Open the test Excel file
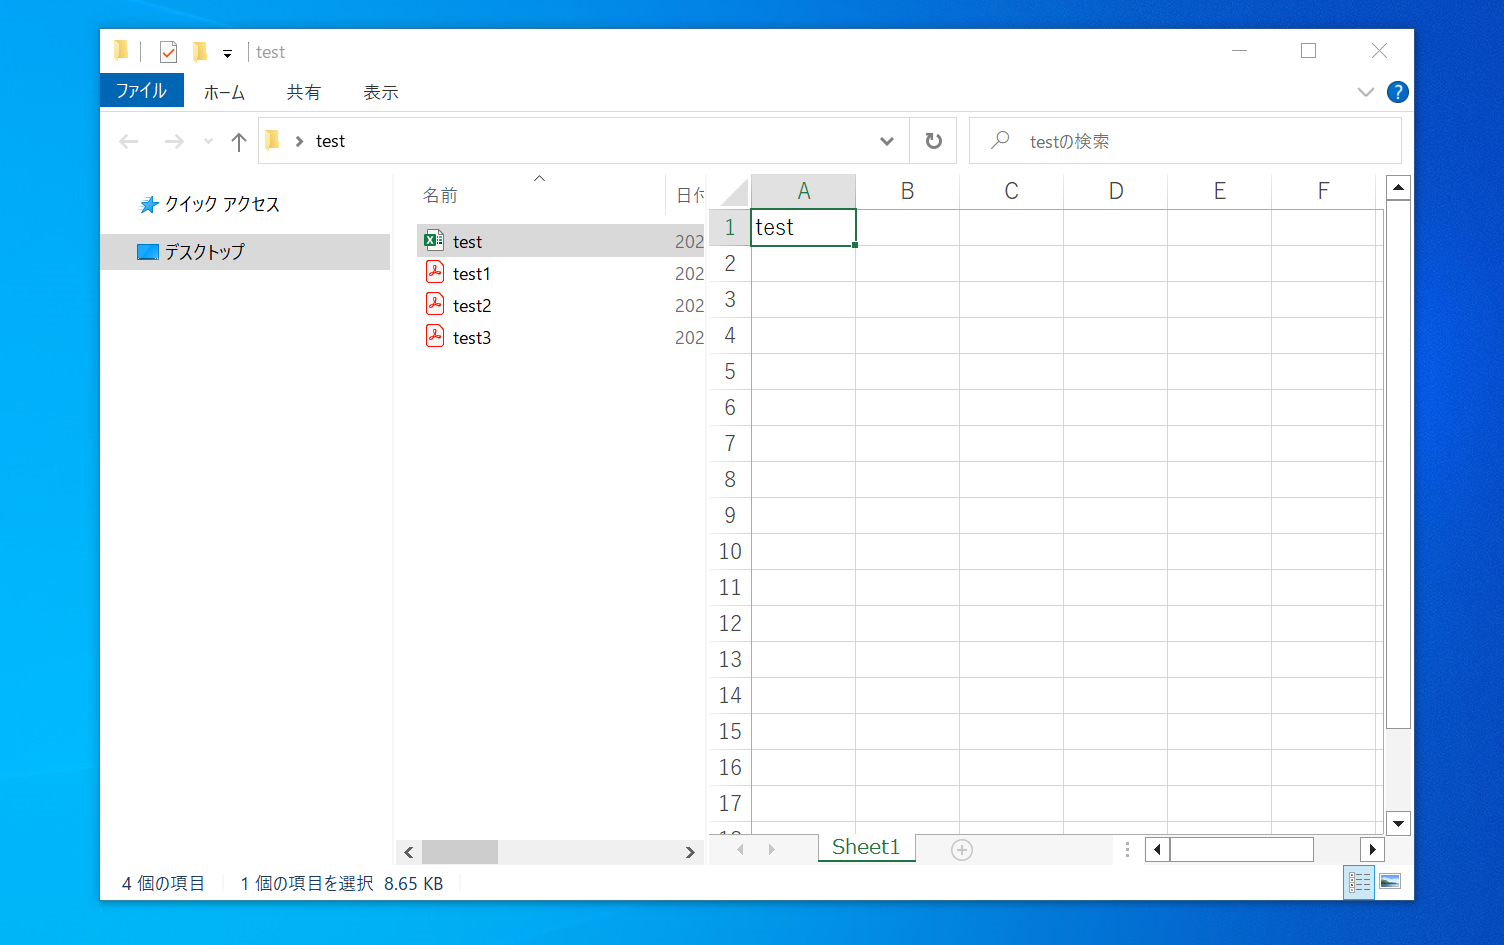The width and height of the screenshot is (1504, 945). click(x=467, y=241)
